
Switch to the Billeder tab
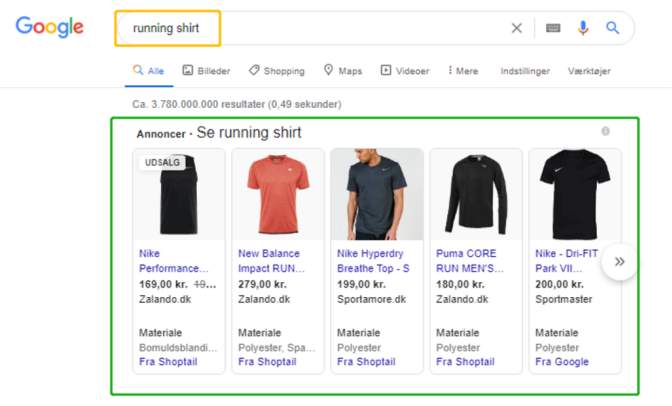206,71
